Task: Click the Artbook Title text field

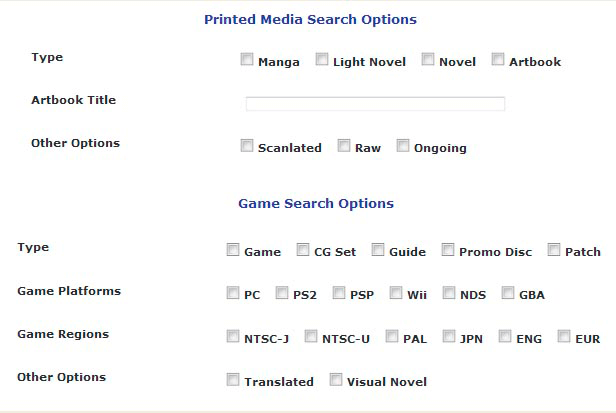Action: point(375,104)
